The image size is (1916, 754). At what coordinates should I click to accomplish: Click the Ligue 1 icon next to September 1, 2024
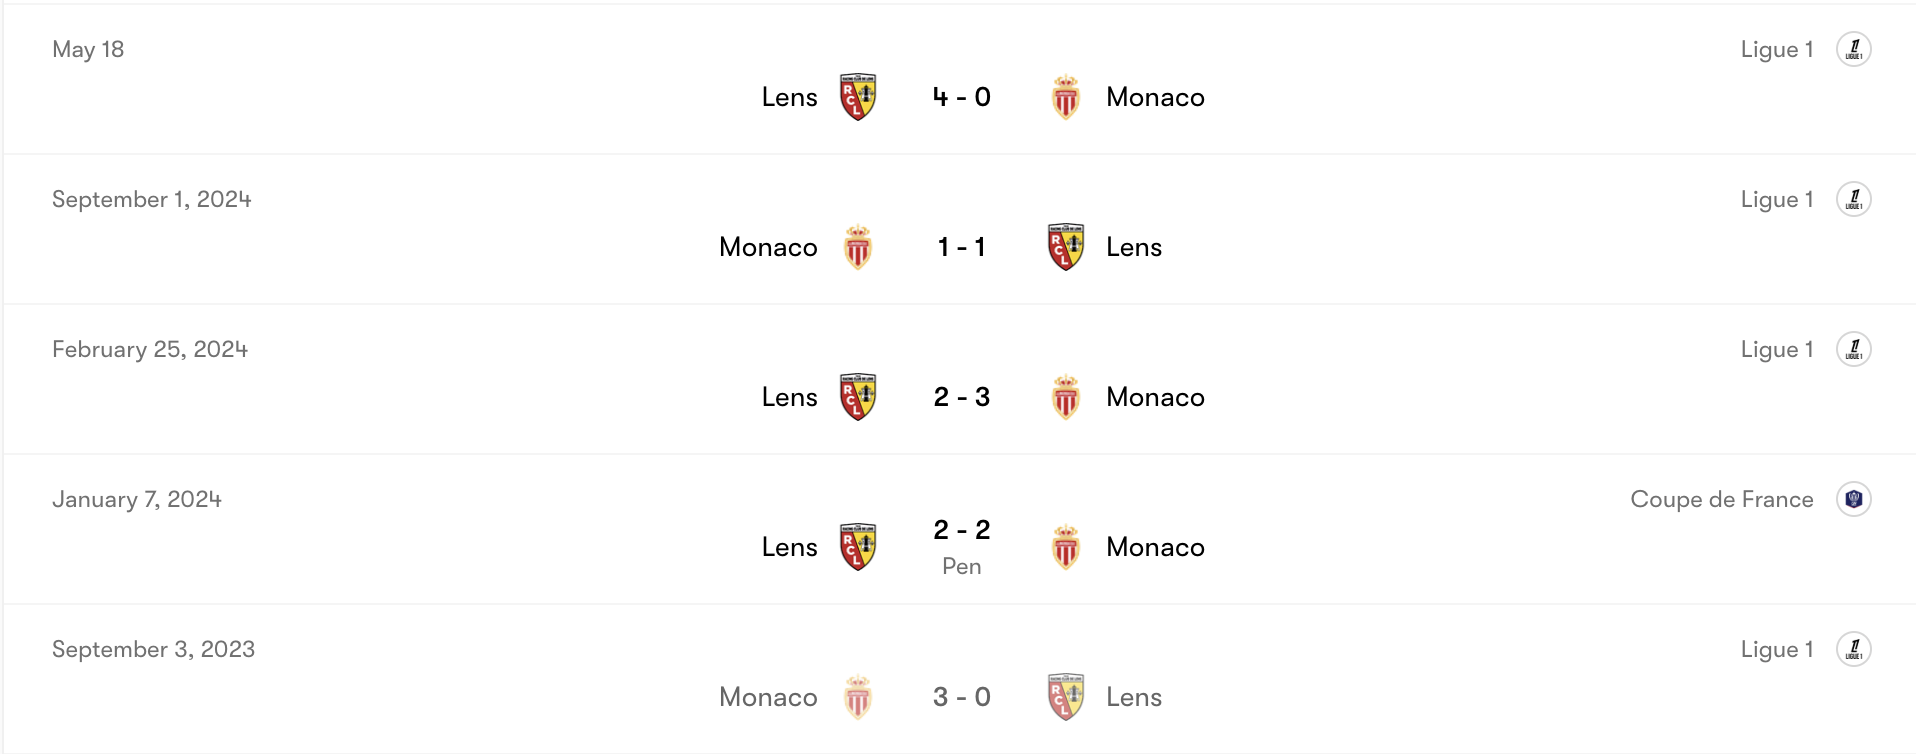(x=1855, y=198)
